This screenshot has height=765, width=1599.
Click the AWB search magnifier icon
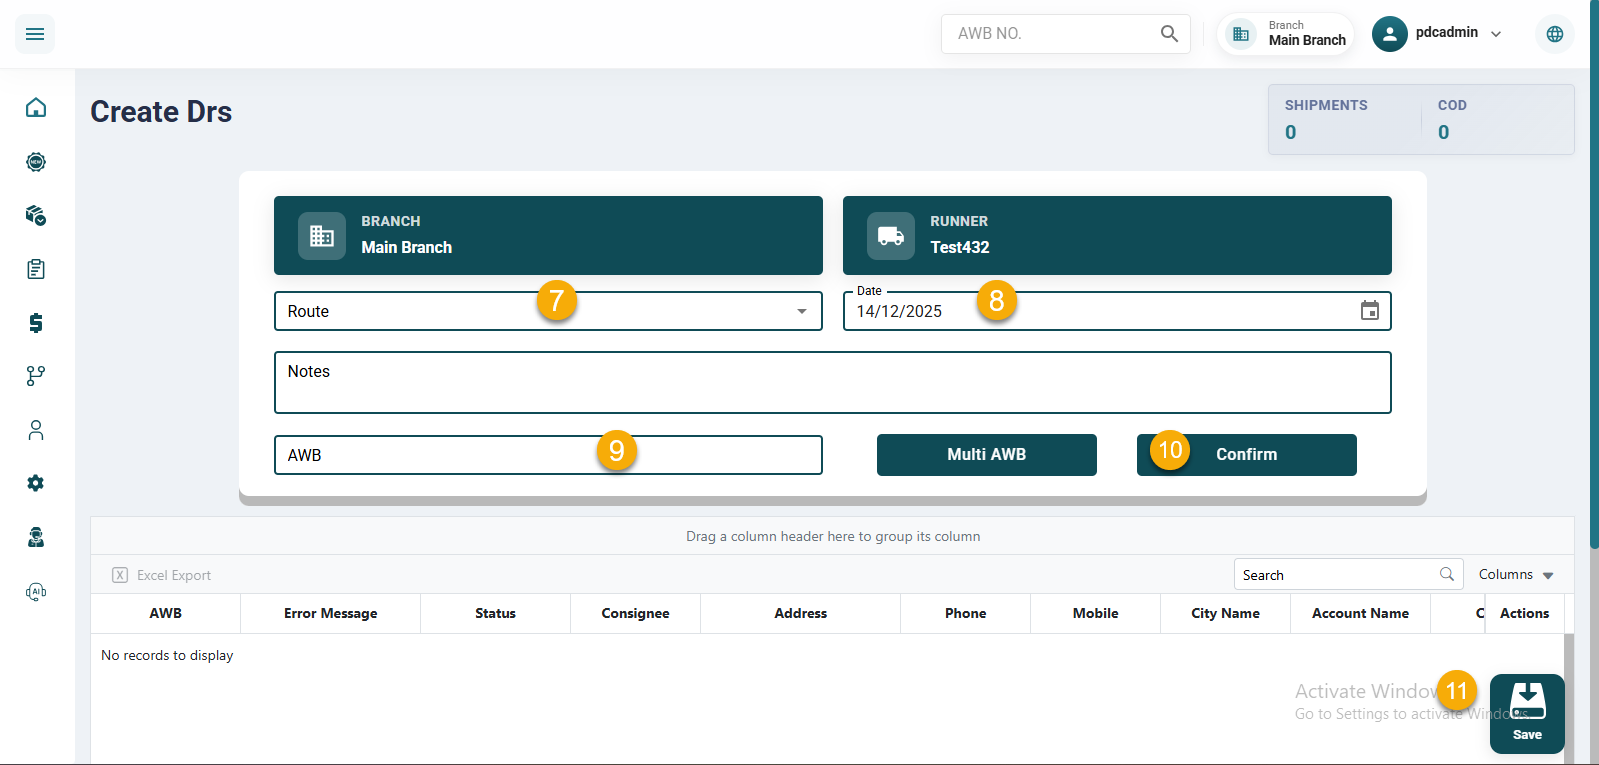[1169, 34]
